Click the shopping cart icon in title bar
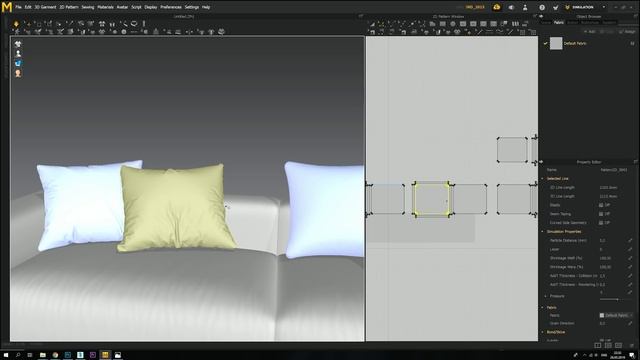This screenshot has width=640, height=360. tap(556, 7)
